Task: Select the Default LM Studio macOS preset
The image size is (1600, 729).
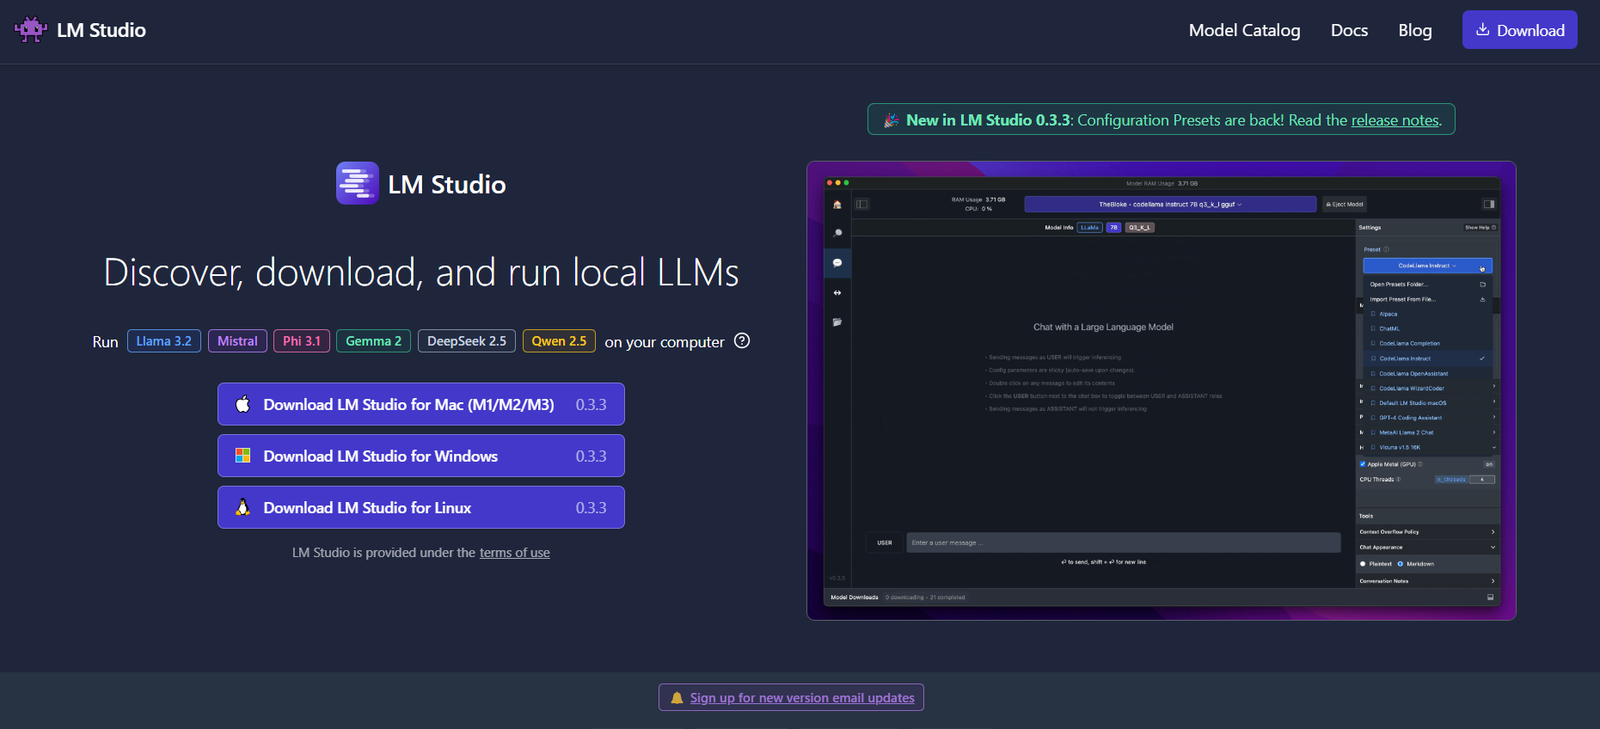Action: 1427,403
